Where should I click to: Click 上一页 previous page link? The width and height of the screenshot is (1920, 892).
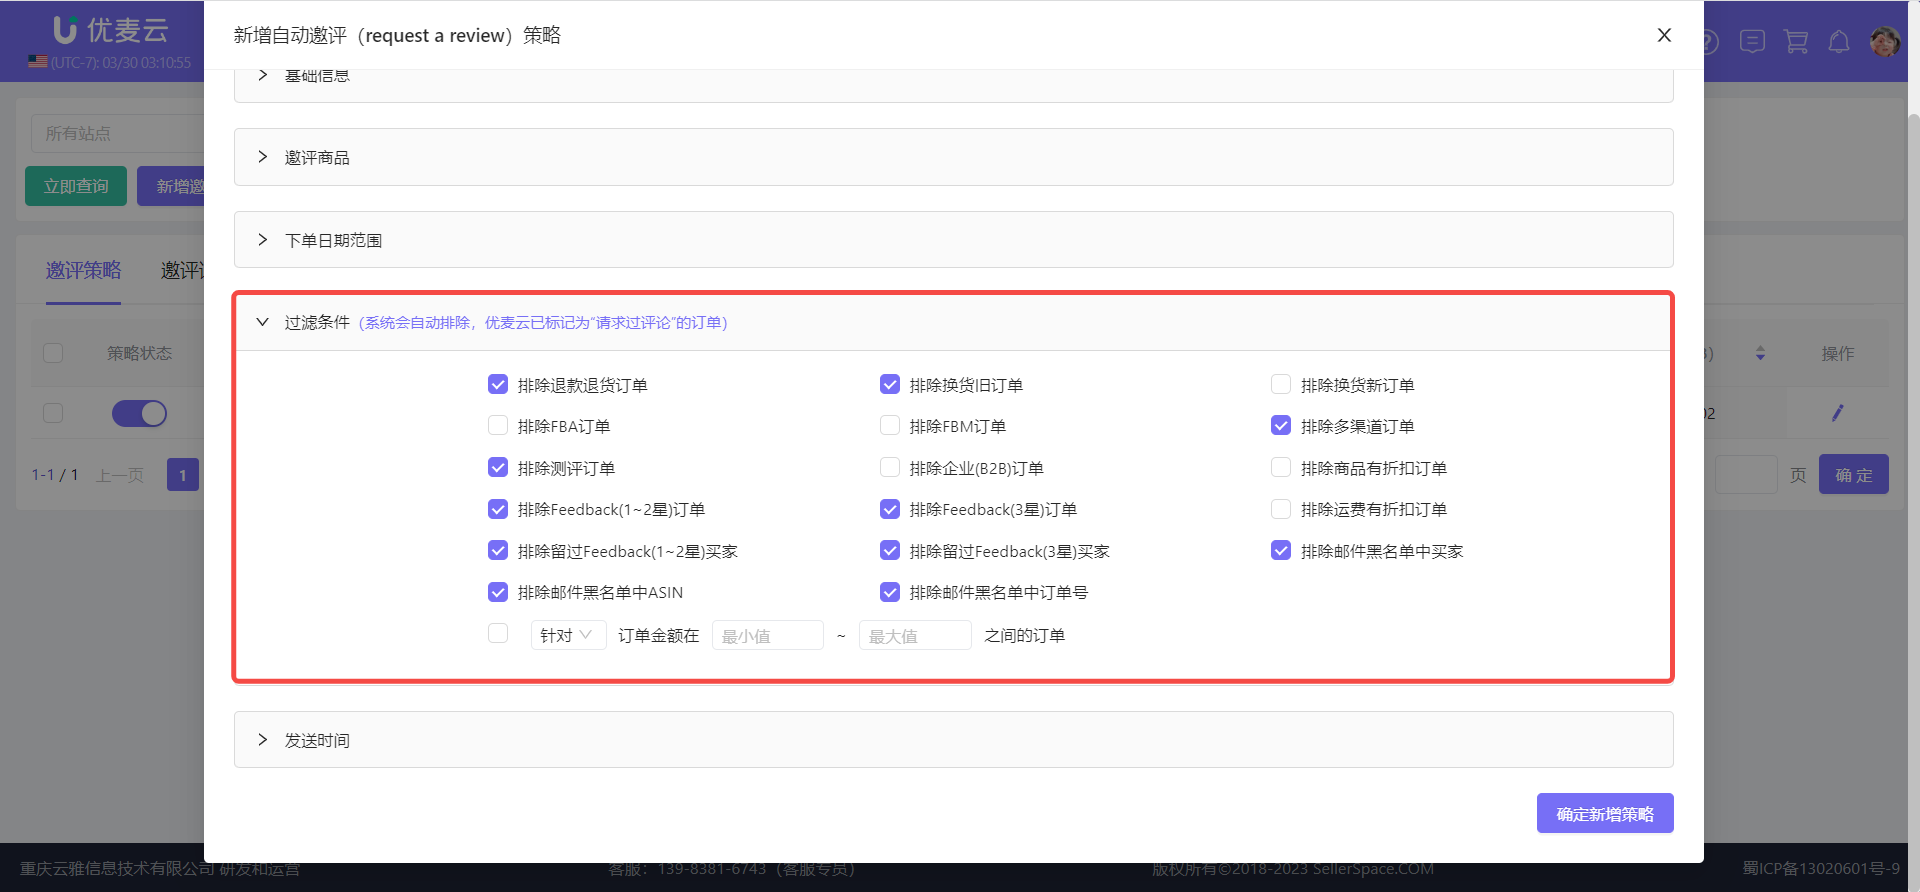click(120, 475)
